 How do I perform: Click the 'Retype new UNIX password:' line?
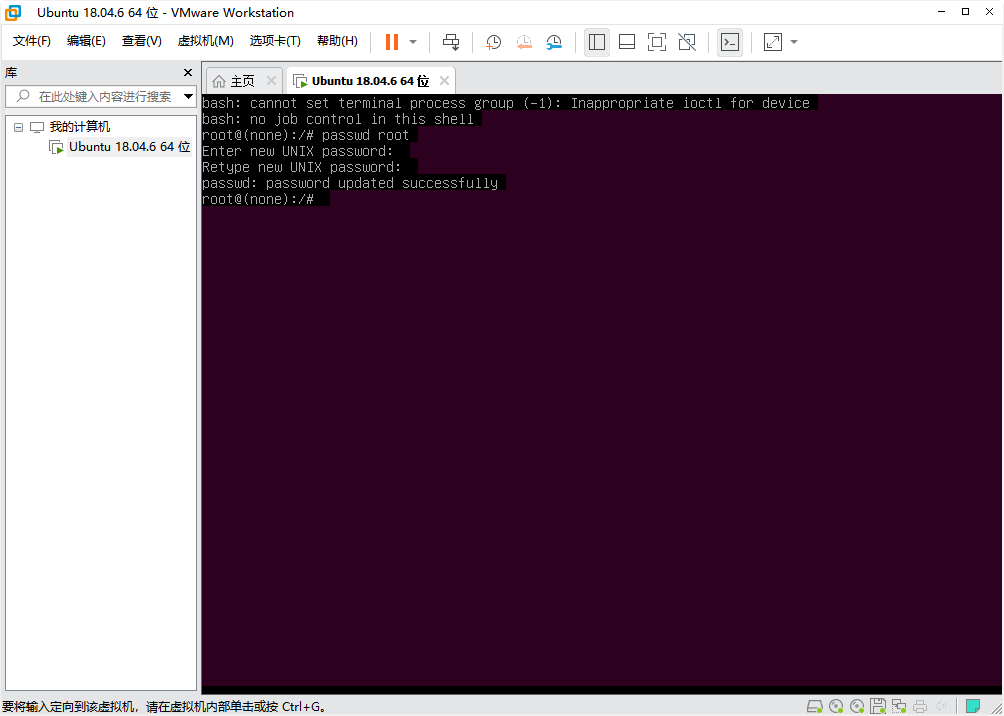point(302,167)
